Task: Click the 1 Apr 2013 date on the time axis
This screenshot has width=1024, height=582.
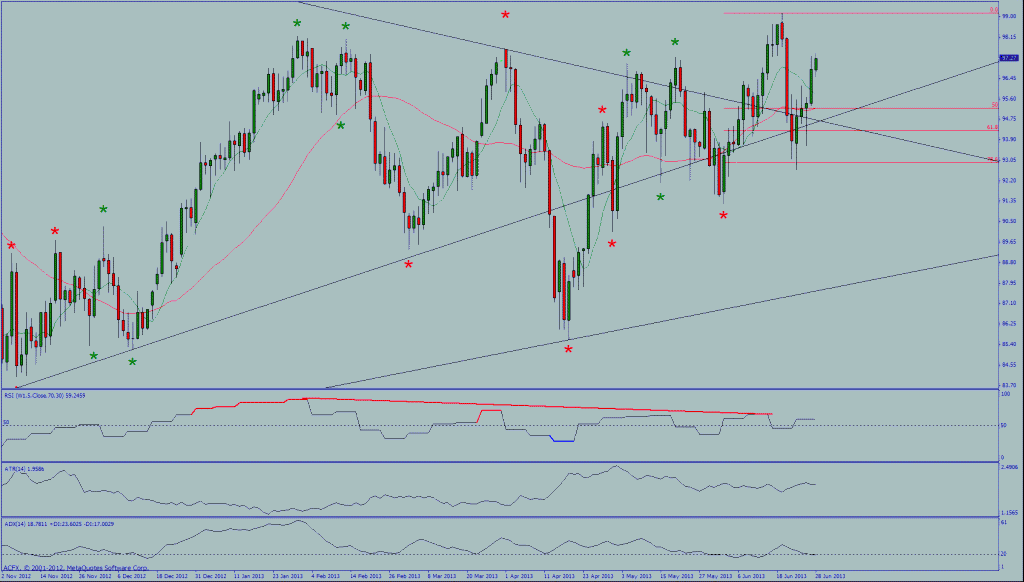Action: (x=516, y=577)
